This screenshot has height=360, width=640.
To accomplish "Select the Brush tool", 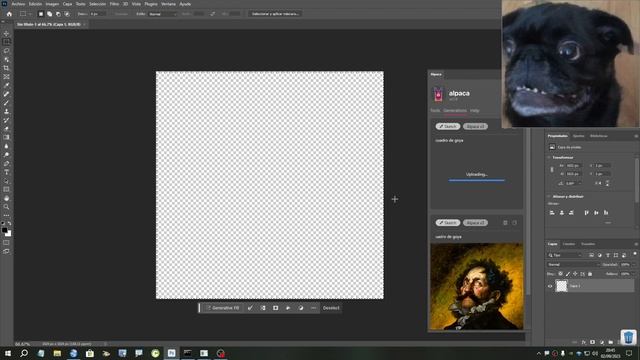I will [x=6, y=103].
